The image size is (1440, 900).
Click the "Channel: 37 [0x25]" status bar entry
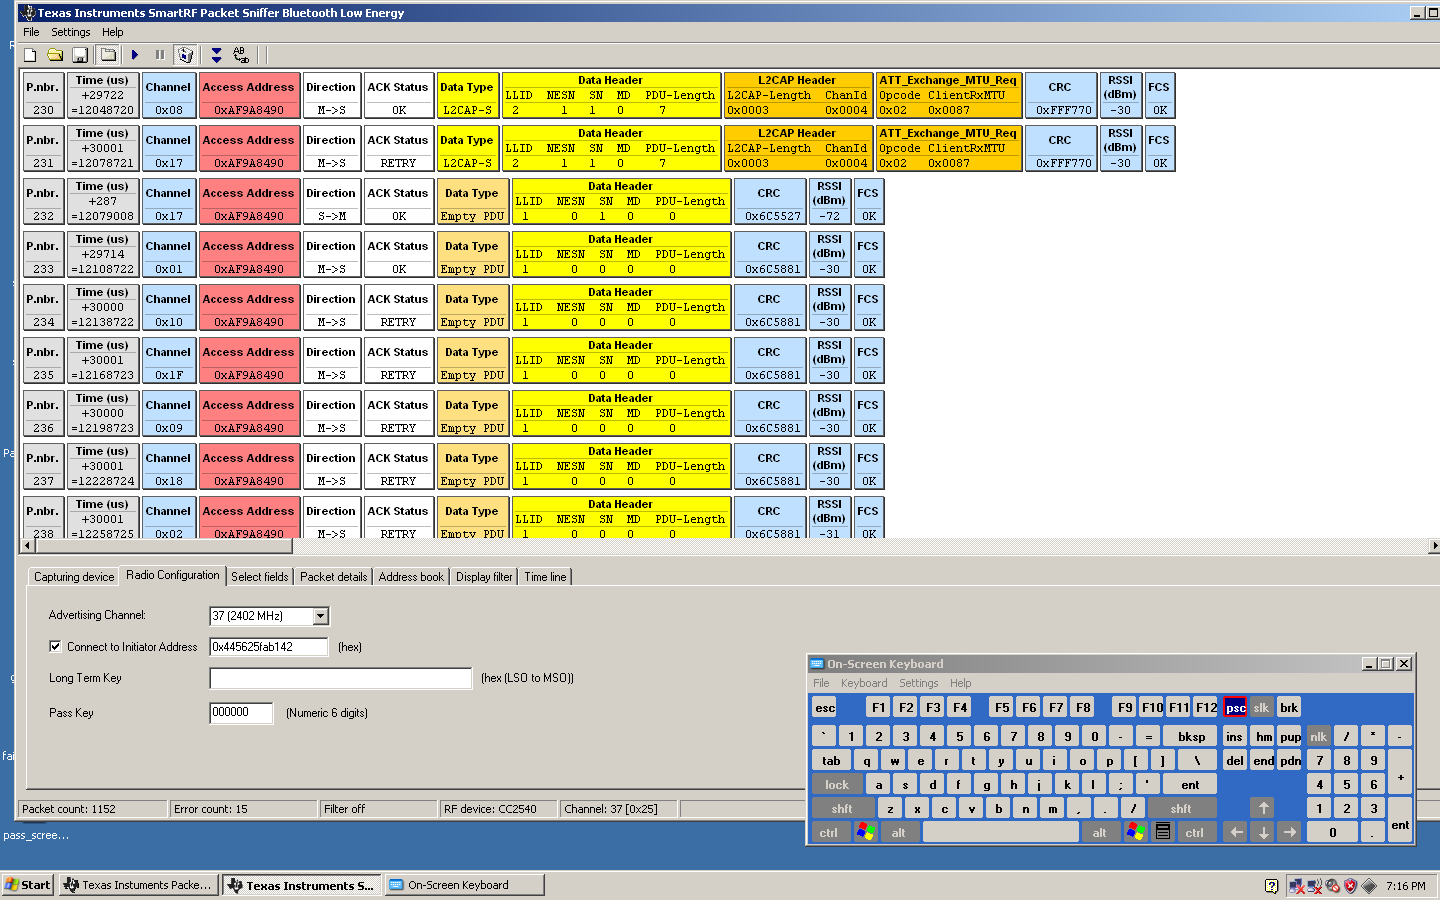tap(619, 809)
